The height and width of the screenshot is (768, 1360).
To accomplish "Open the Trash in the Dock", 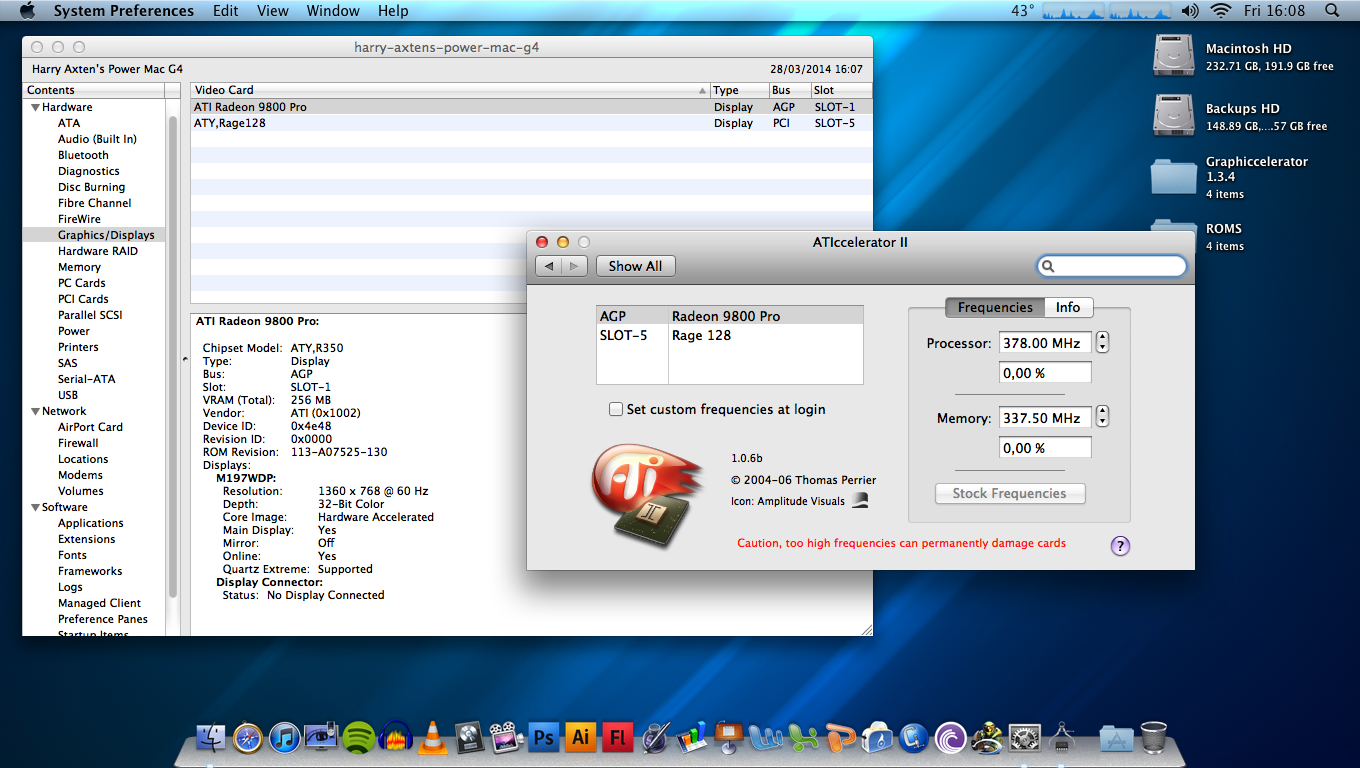I will [x=1153, y=738].
